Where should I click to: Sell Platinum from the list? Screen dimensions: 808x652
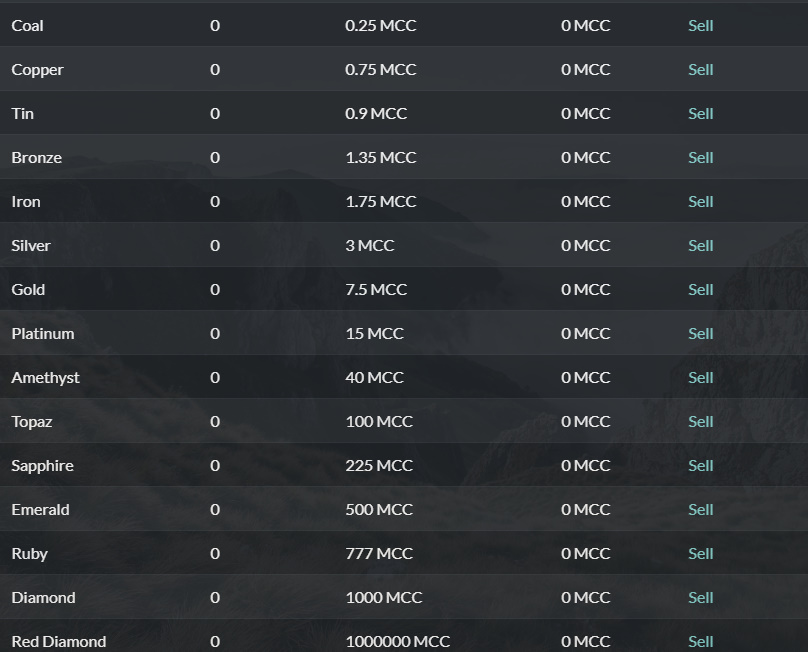tap(700, 333)
